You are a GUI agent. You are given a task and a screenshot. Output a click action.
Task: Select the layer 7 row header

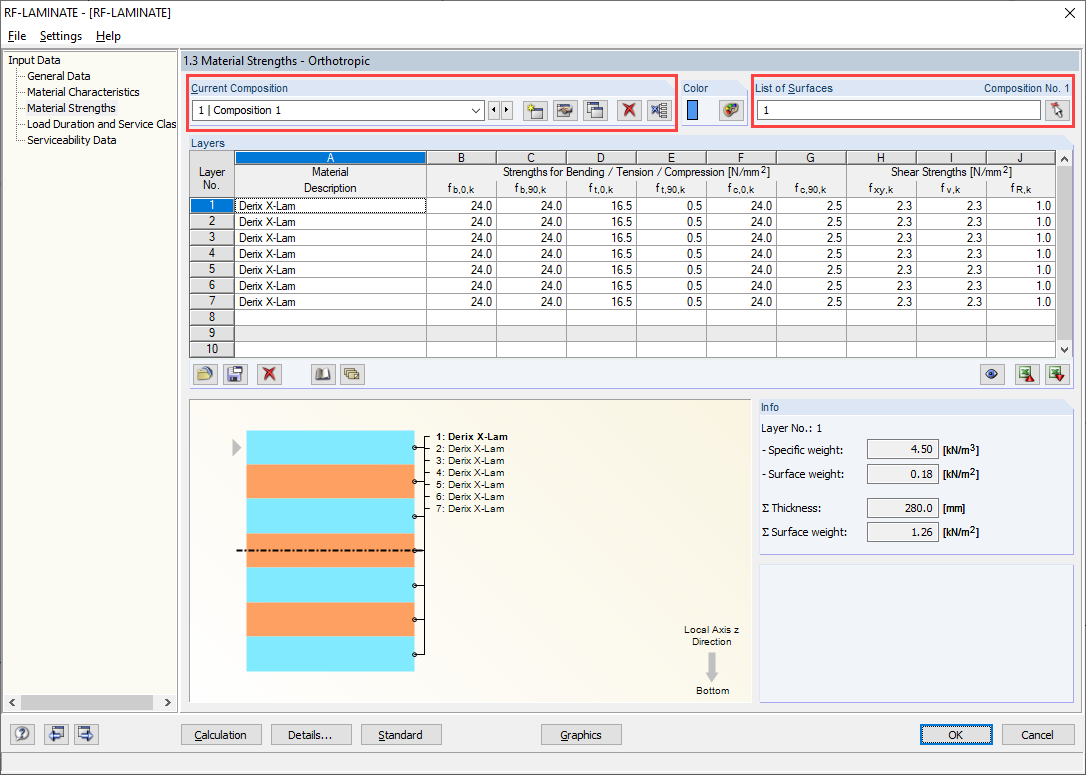coord(212,301)
